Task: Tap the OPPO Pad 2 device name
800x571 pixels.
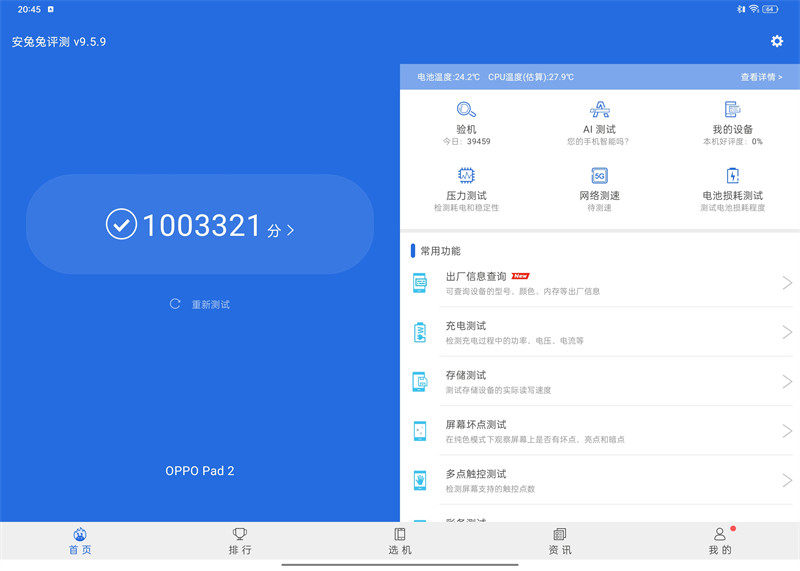Action: coord(199,470)
